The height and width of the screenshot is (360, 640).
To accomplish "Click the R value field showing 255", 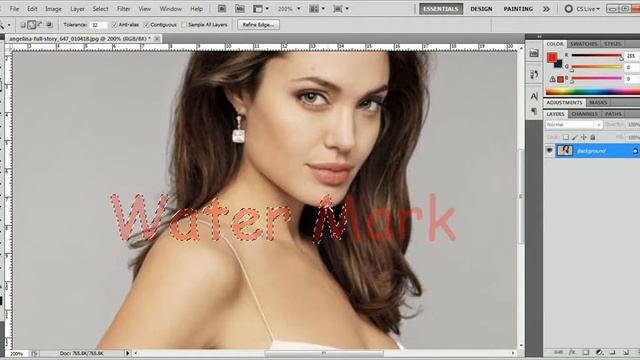I will [632, 56].
